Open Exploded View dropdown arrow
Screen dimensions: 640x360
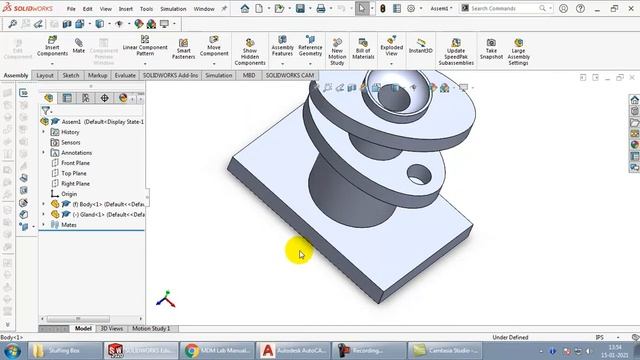pyautogui.click(x=391, y=64)
